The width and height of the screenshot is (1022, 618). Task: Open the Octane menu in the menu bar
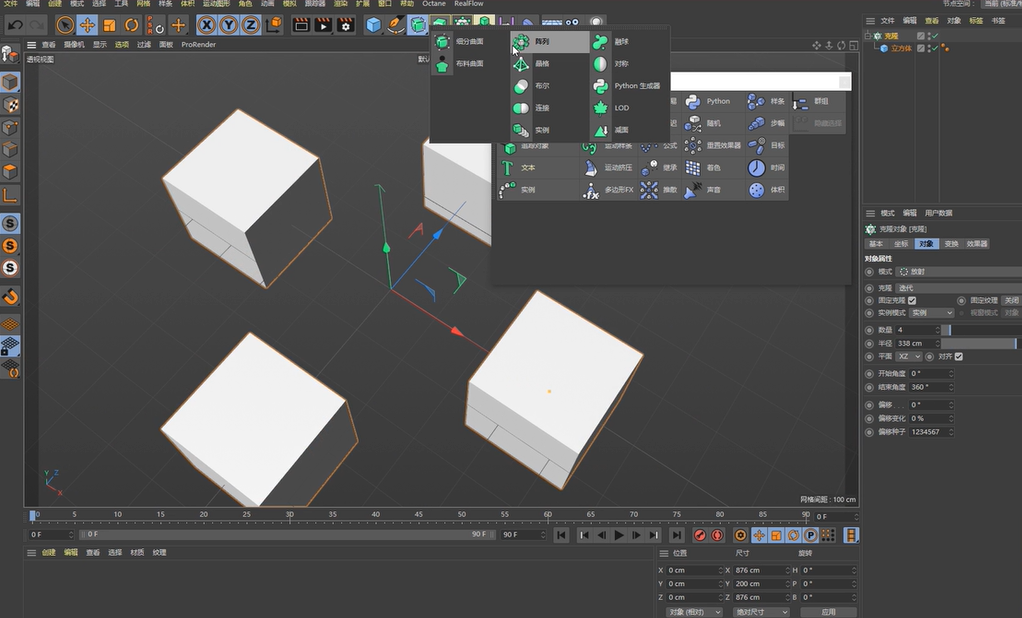(x=433, y=4)
